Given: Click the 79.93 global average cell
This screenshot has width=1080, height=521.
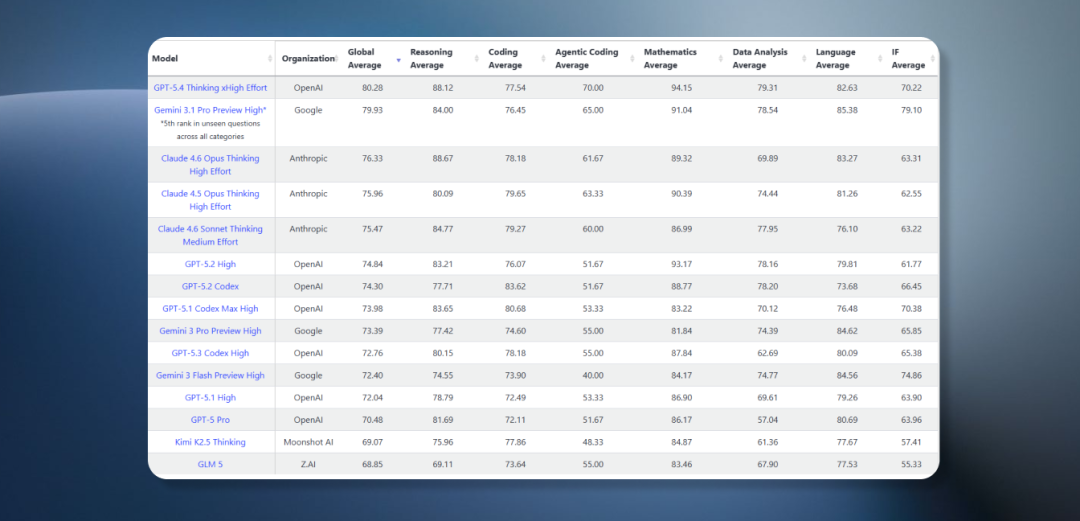Looking at the screenshot, I should click(373, 110).
